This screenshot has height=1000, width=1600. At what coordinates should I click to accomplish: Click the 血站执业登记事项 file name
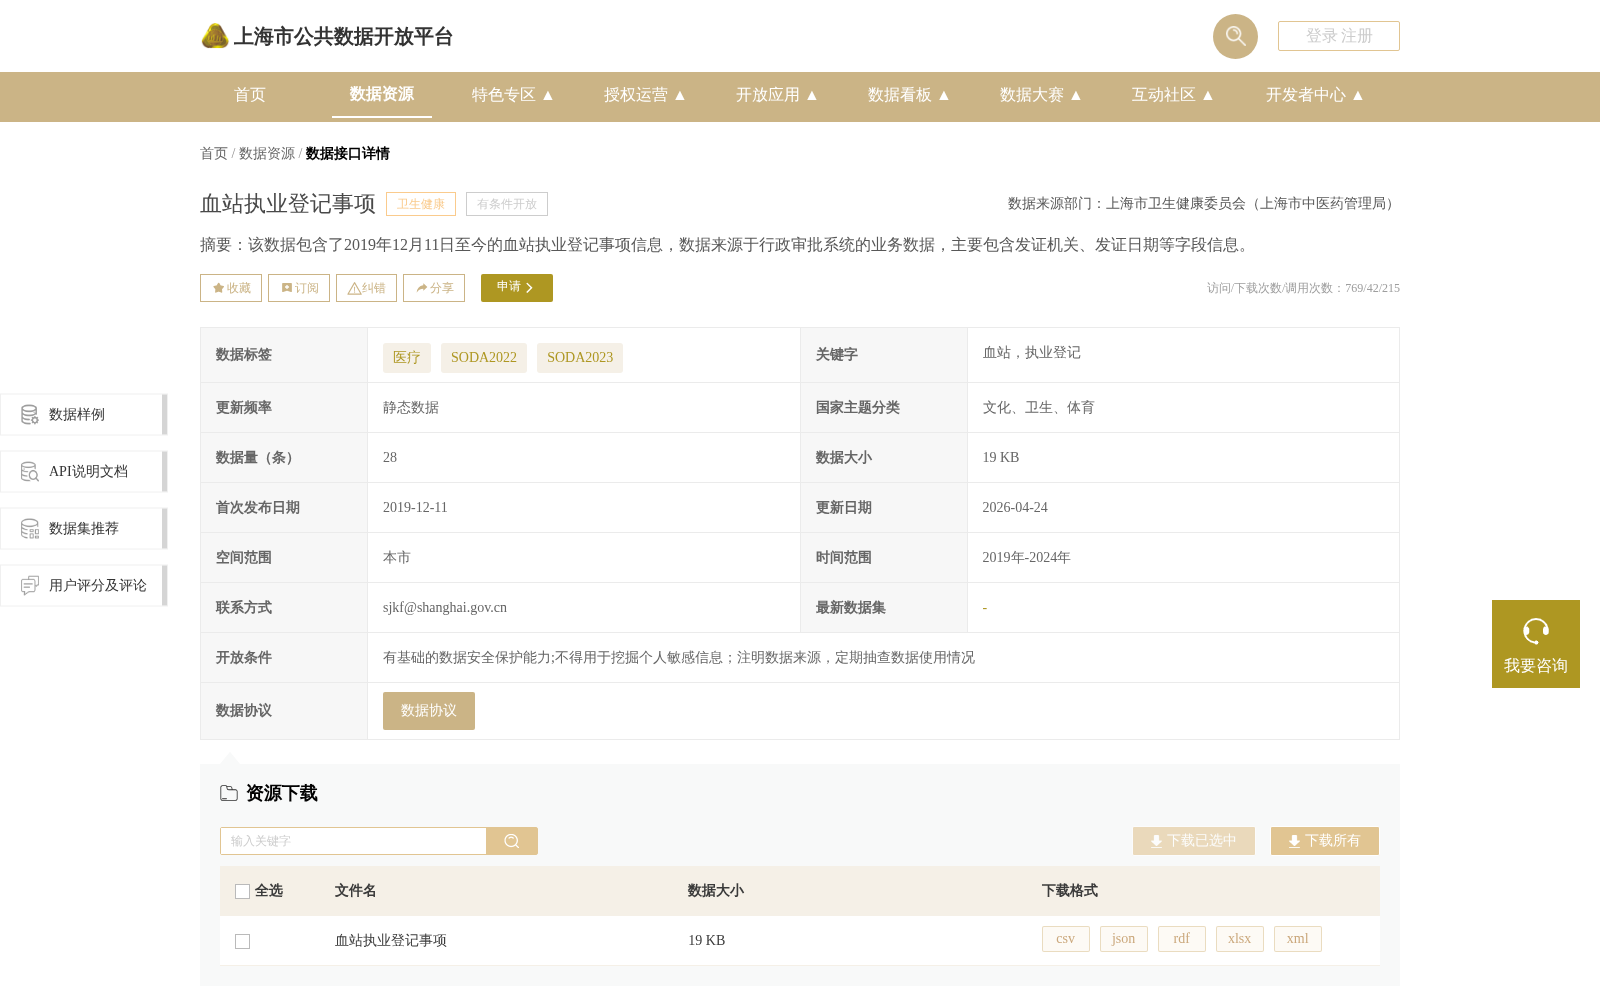coord(391,941)
